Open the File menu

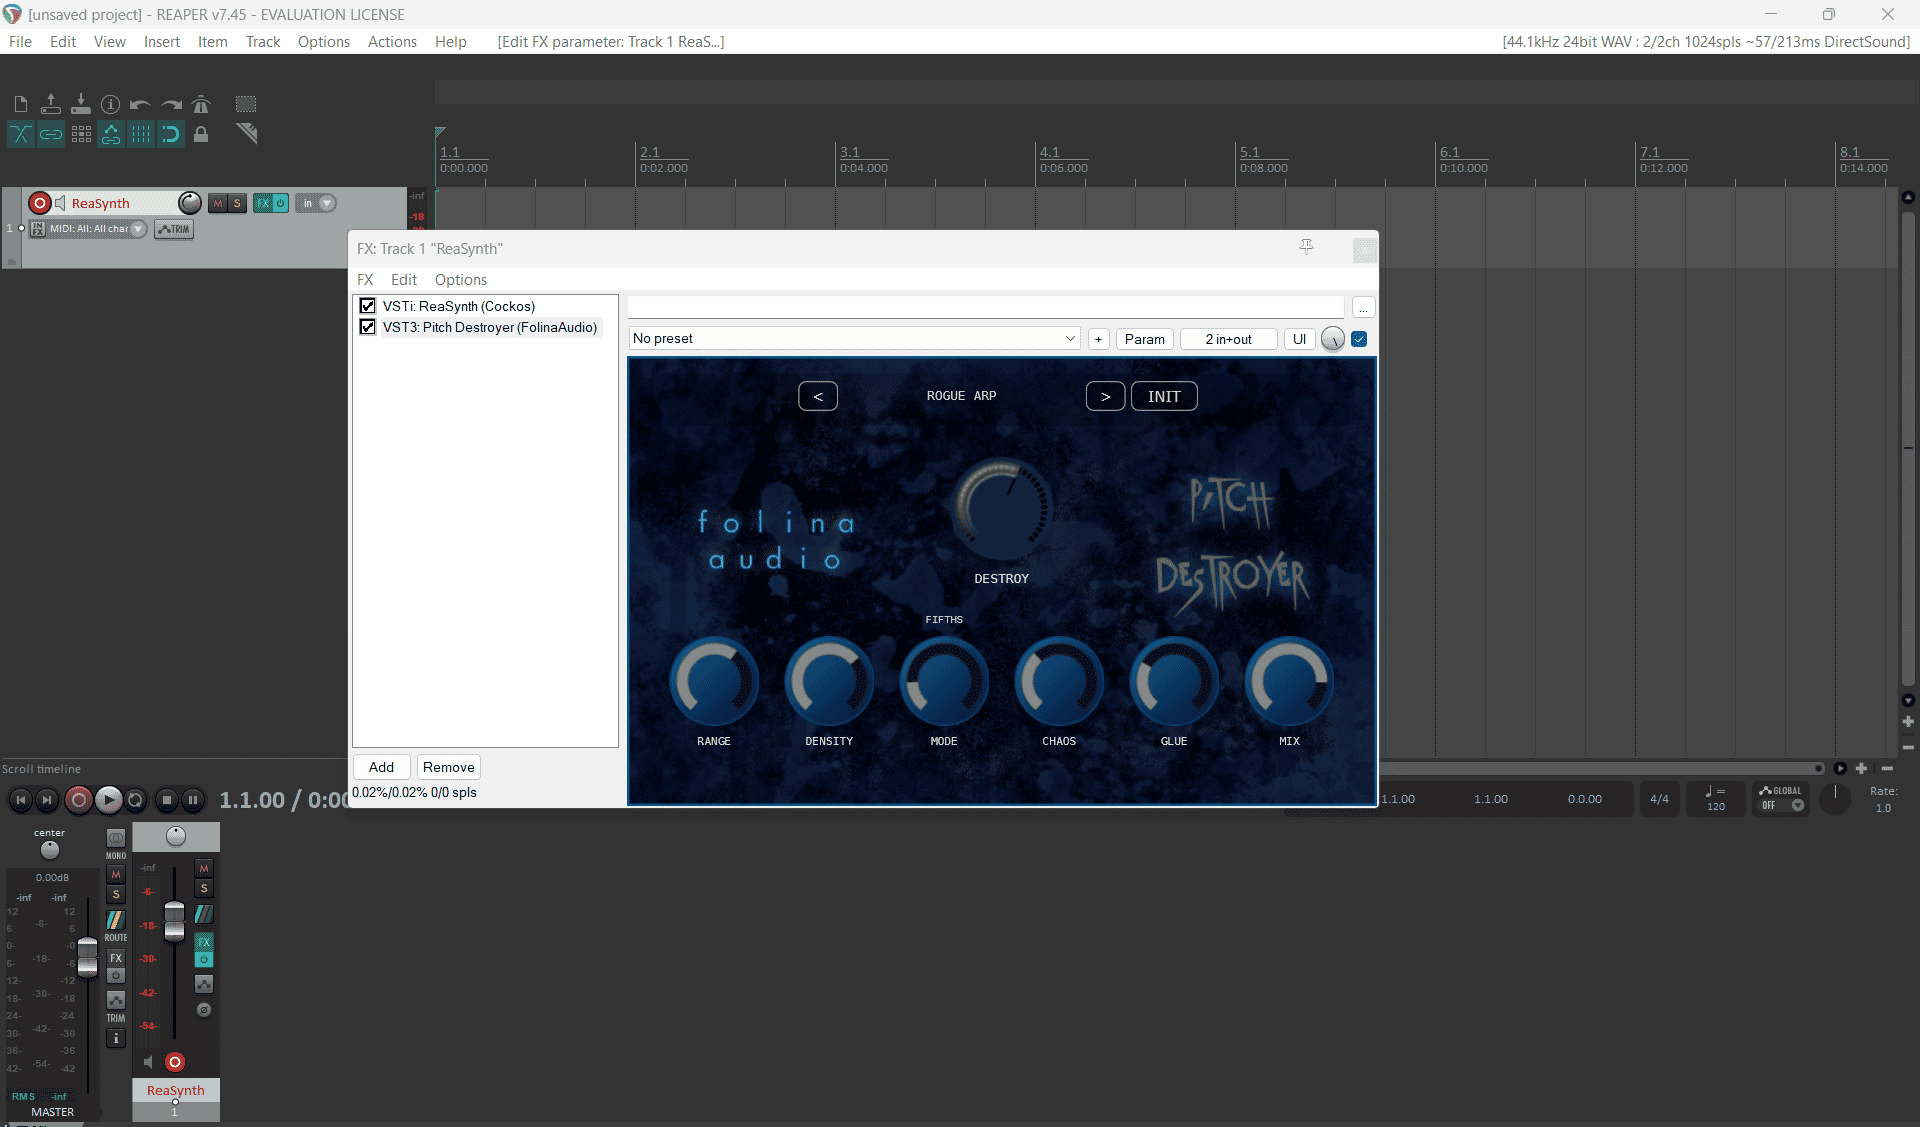click(x=20, y=42)
